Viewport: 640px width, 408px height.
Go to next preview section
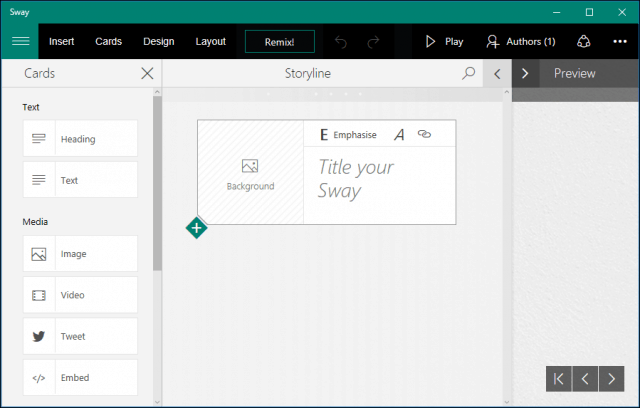pos(611,379)
